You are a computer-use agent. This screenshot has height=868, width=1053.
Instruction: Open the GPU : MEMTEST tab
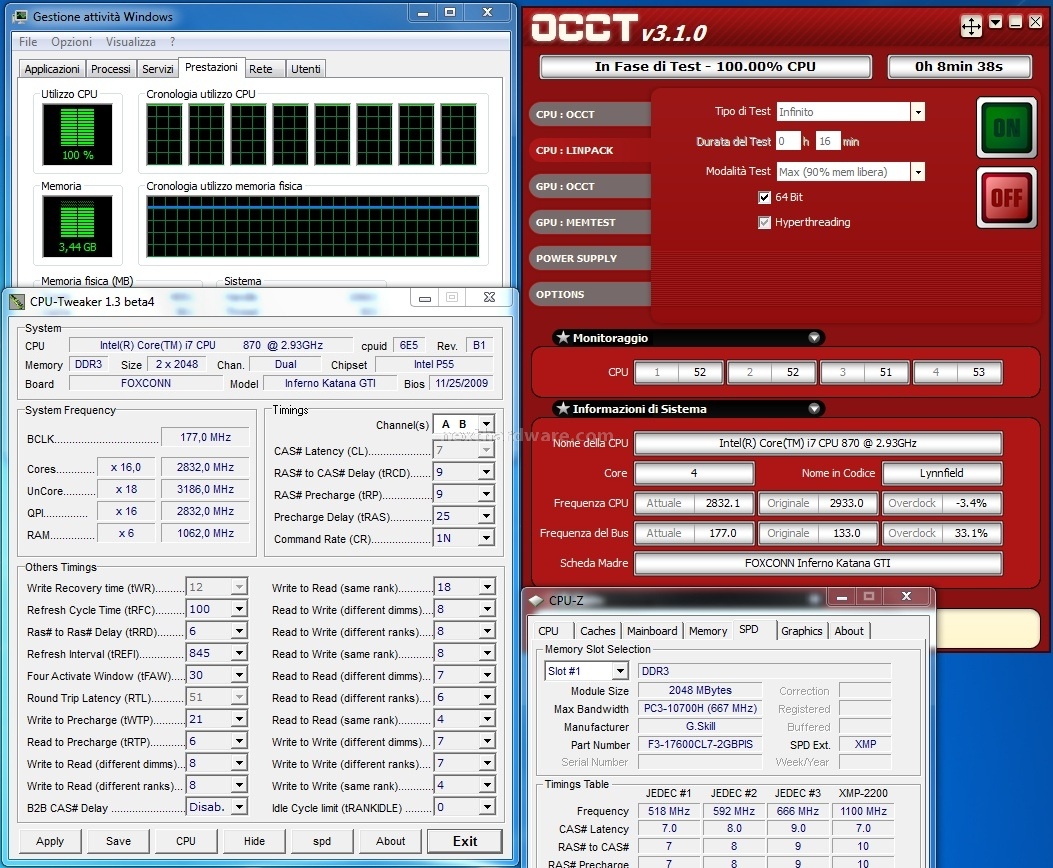[590, 222]
